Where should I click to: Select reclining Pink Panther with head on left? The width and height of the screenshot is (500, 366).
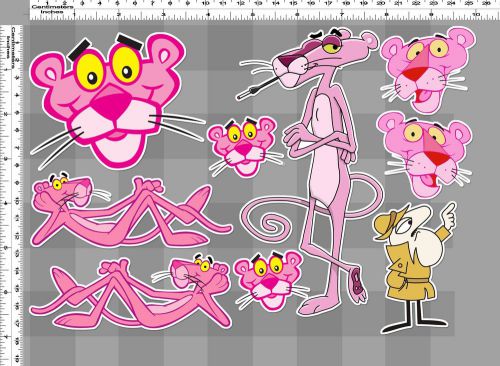click(132, 210)
